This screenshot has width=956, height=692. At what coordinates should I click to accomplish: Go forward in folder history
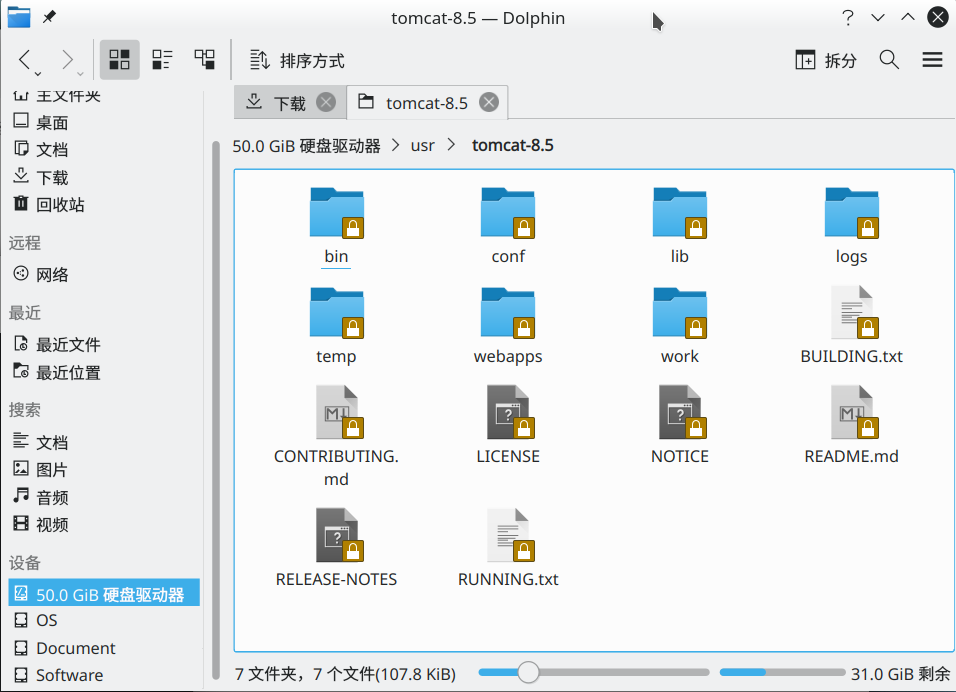(x=67, y=60)
